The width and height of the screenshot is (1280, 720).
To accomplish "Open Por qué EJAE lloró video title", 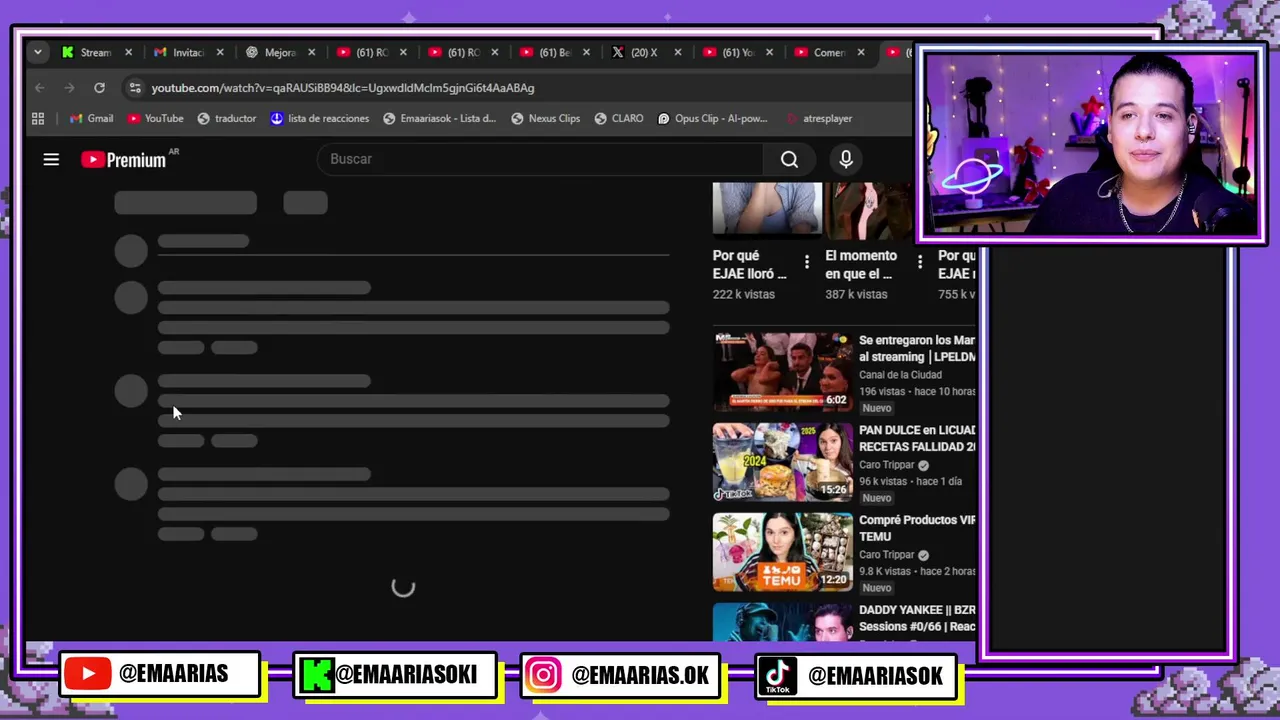I will 750,265.
